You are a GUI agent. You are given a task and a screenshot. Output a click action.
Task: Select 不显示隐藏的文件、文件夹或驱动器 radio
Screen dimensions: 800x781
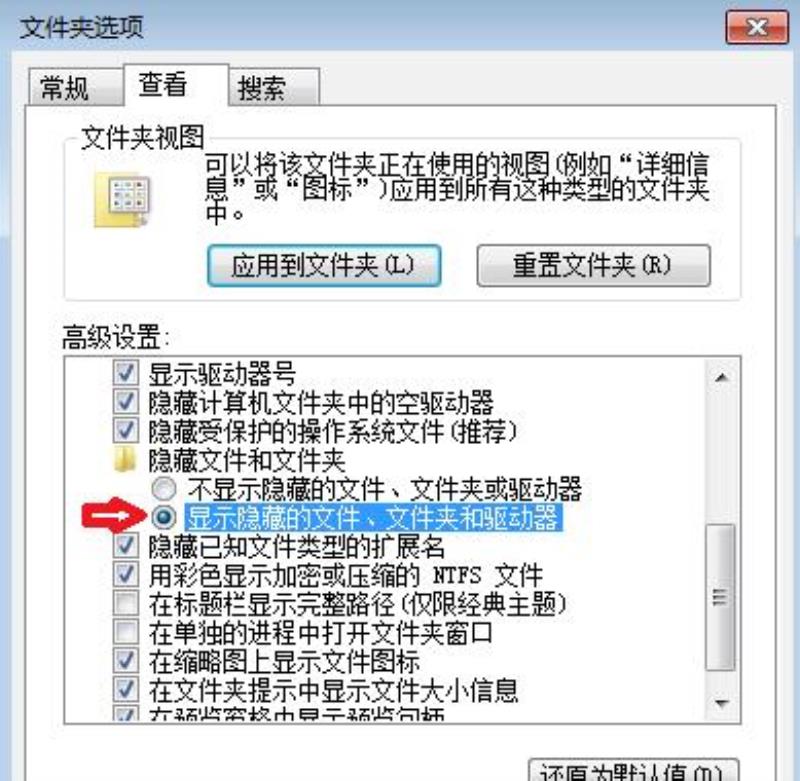[x=164, y=489]
